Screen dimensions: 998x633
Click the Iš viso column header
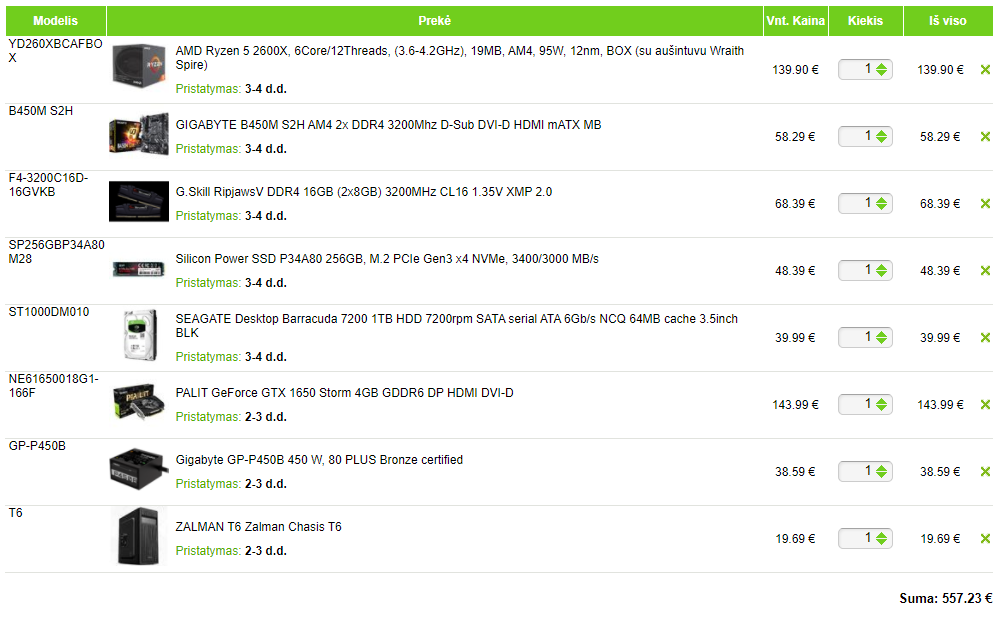(x=948, y=21)
